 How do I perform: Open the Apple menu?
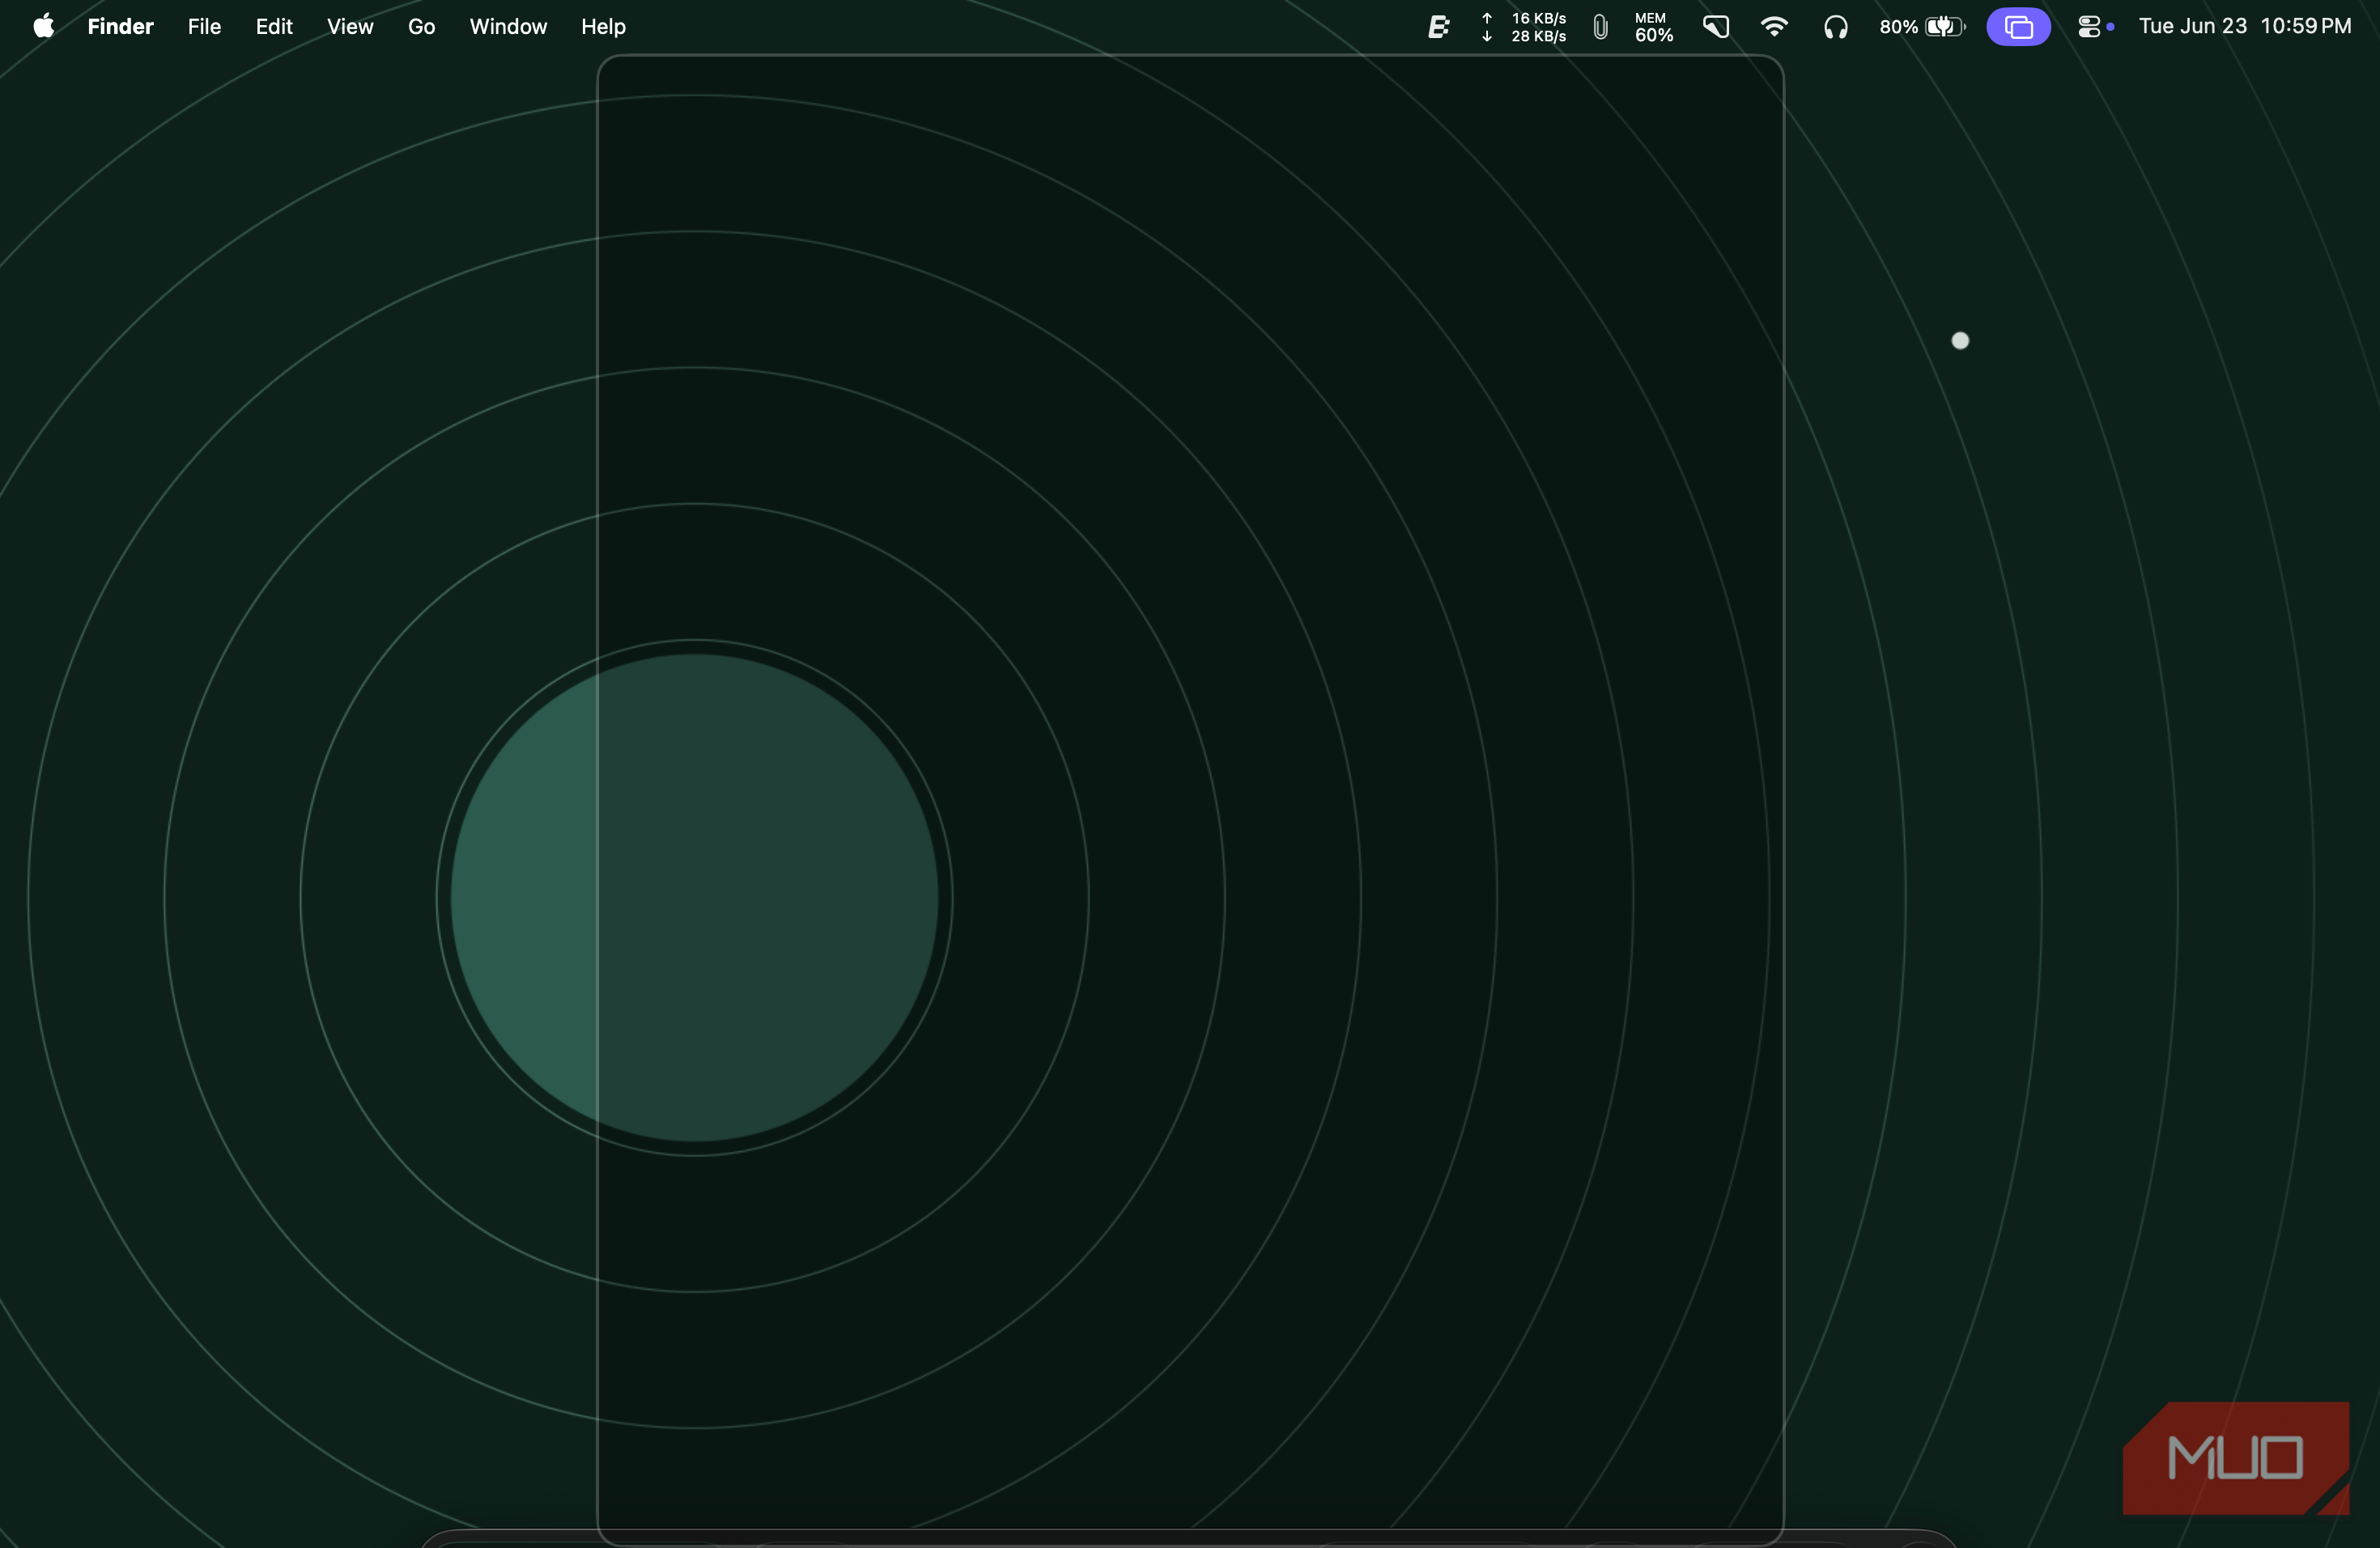(x=43, y=27)
